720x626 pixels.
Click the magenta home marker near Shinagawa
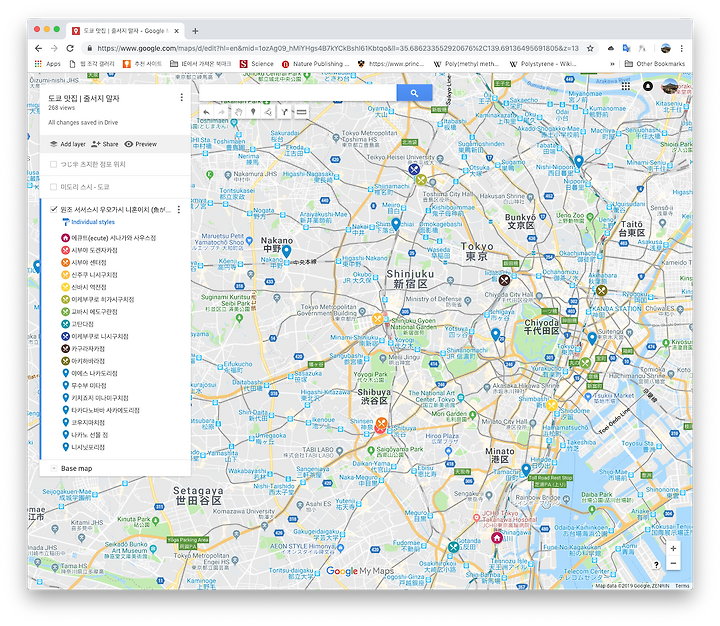tap(497, 537)
